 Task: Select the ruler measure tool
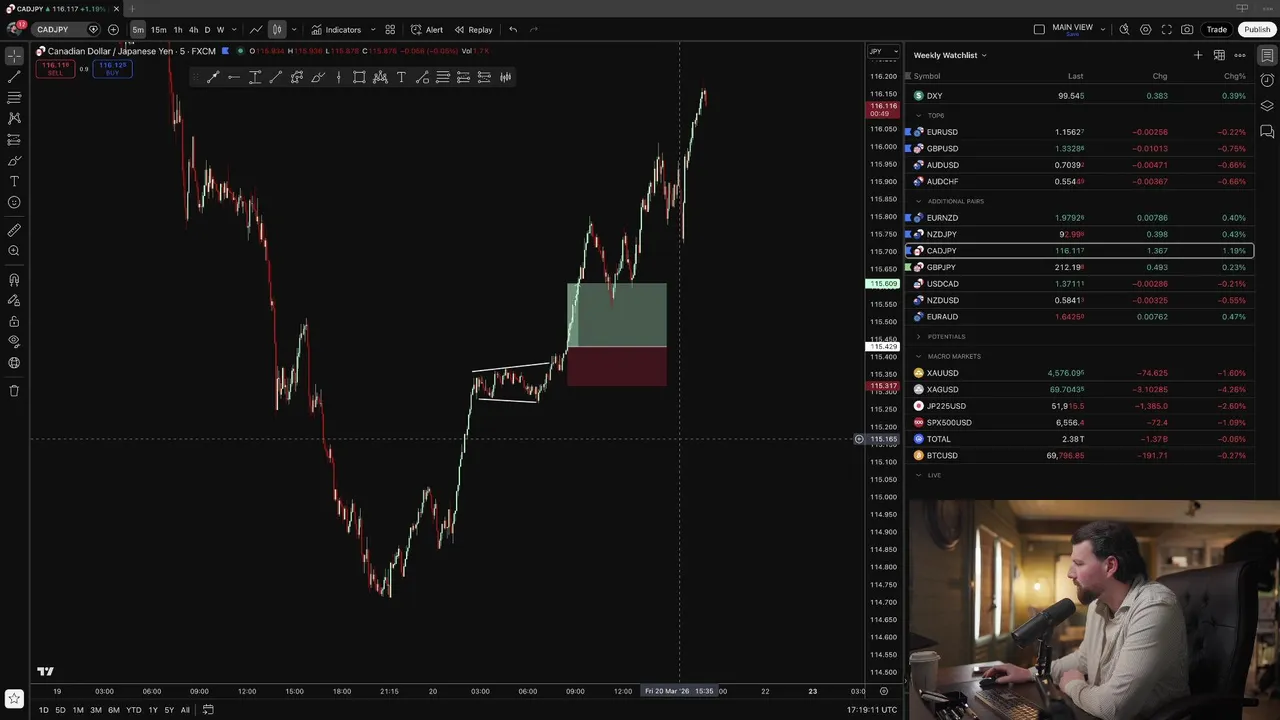click(14, 230)
